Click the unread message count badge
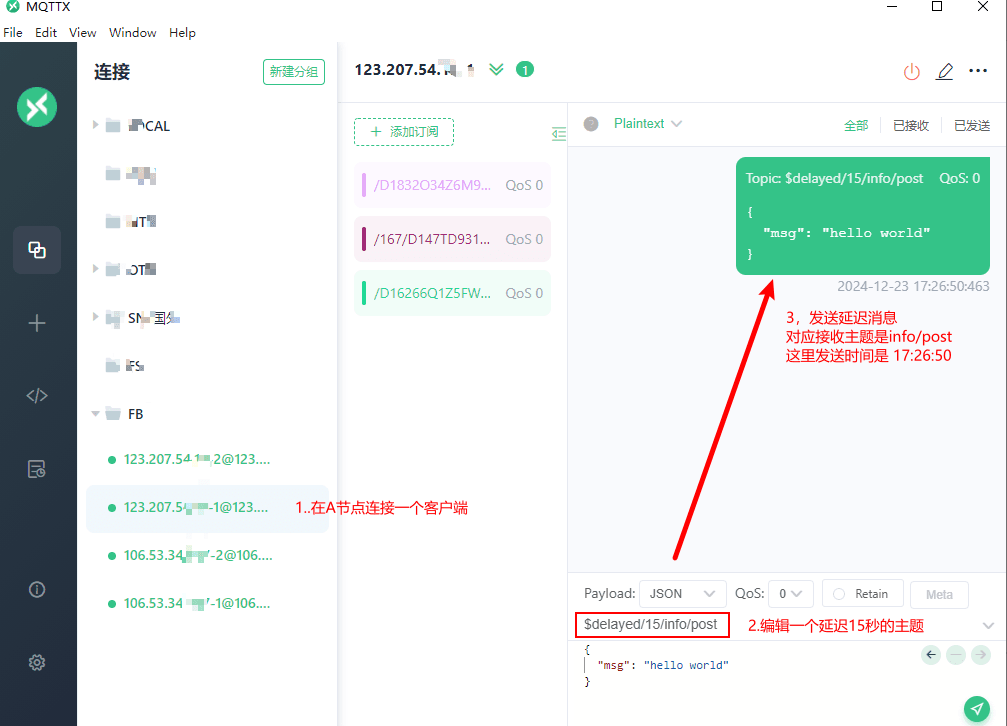The height and width of the screenshot is (726, 1007). pyautogui.click(x=525, y=69)
